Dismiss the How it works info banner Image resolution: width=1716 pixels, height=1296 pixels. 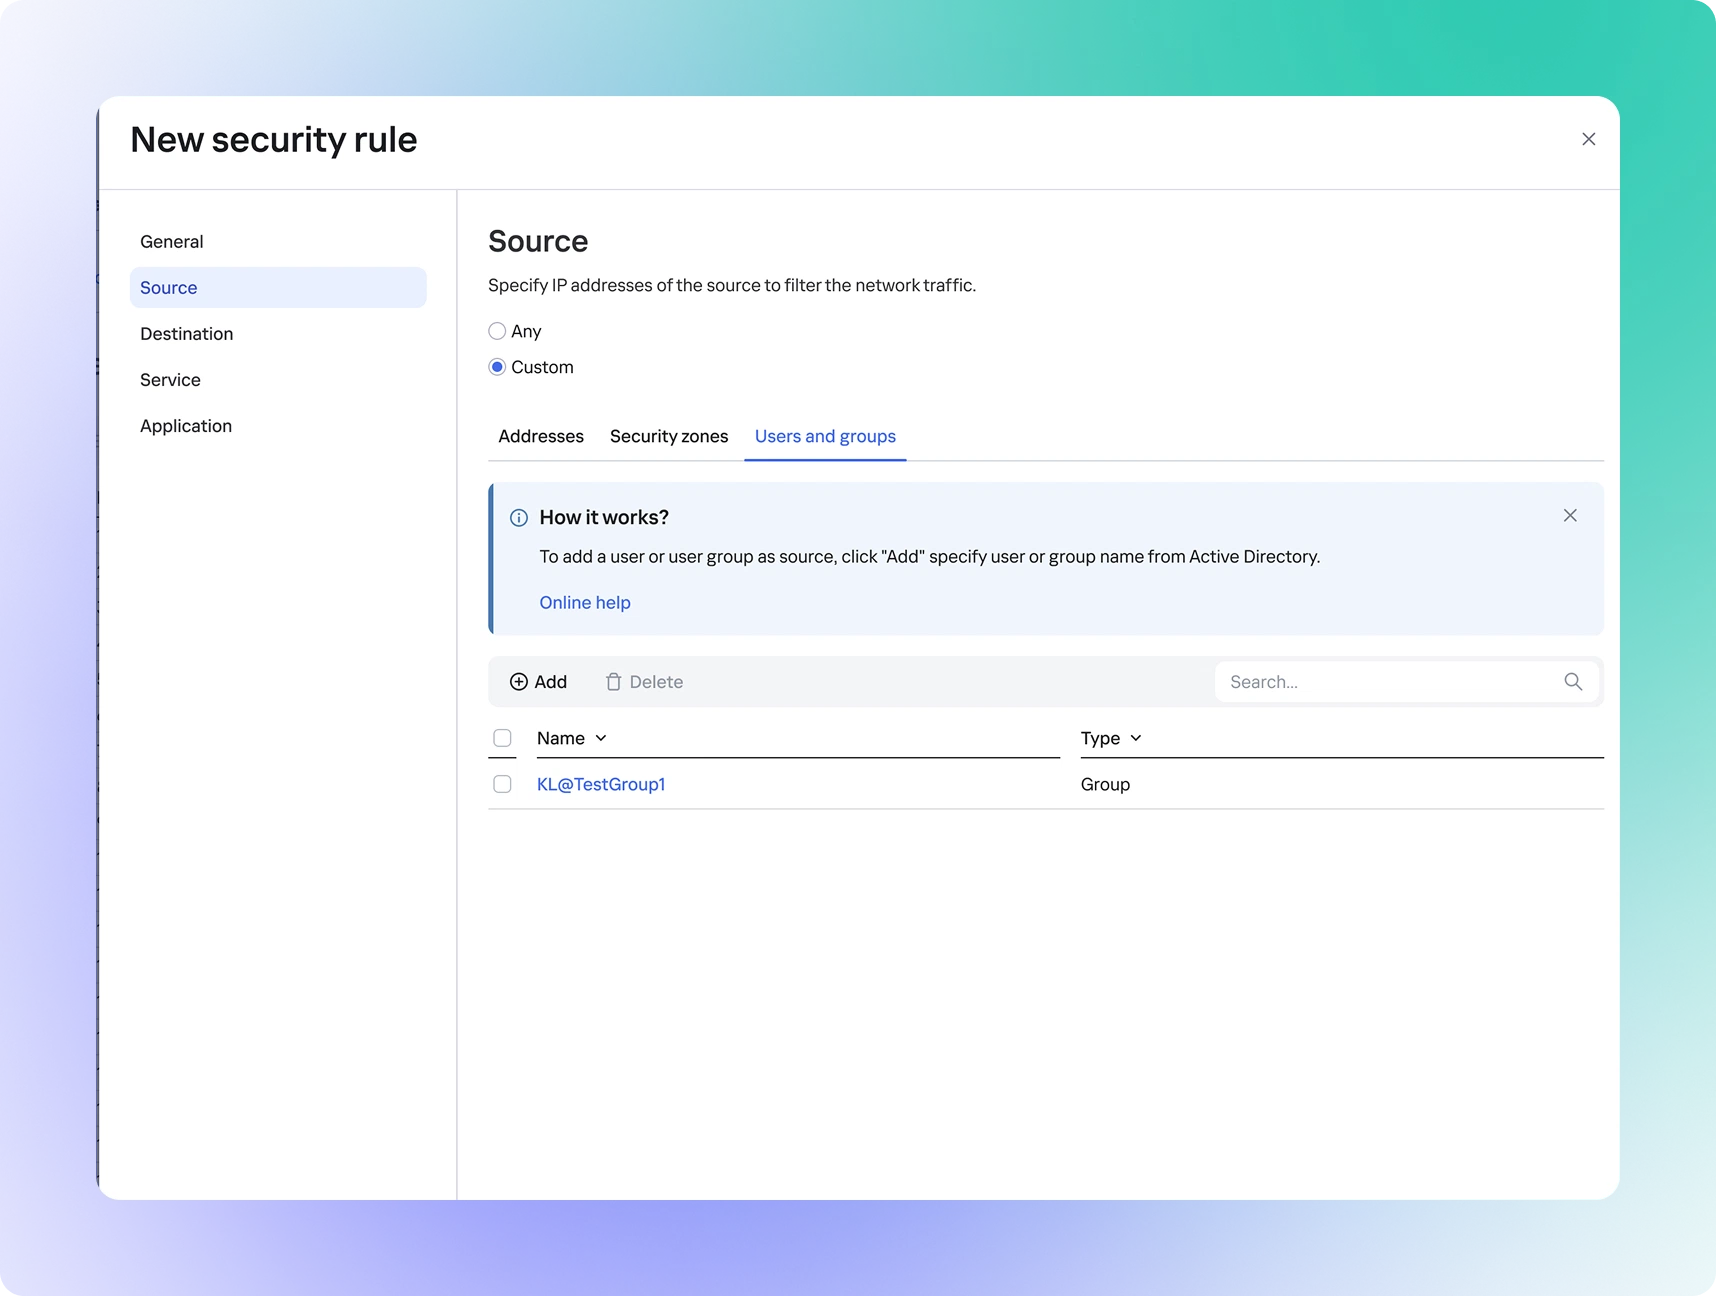point(1569,516)
